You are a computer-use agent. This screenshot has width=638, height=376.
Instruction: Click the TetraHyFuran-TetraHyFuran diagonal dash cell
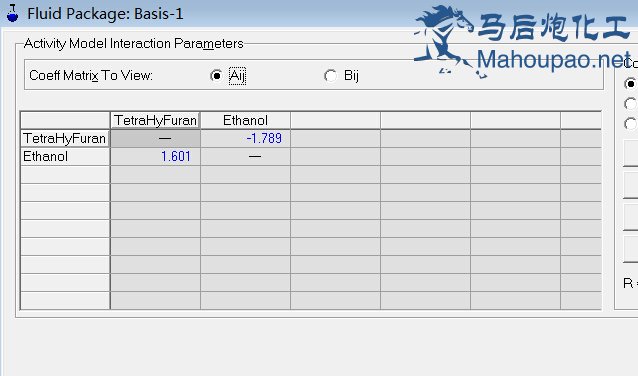tap(155, 138)
